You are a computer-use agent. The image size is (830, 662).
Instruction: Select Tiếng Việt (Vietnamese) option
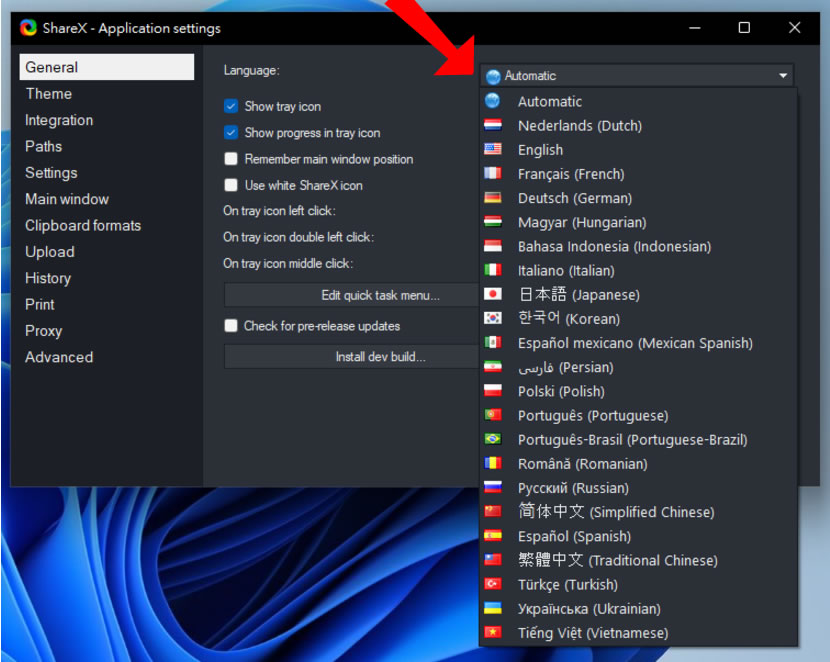pos(638,632)
